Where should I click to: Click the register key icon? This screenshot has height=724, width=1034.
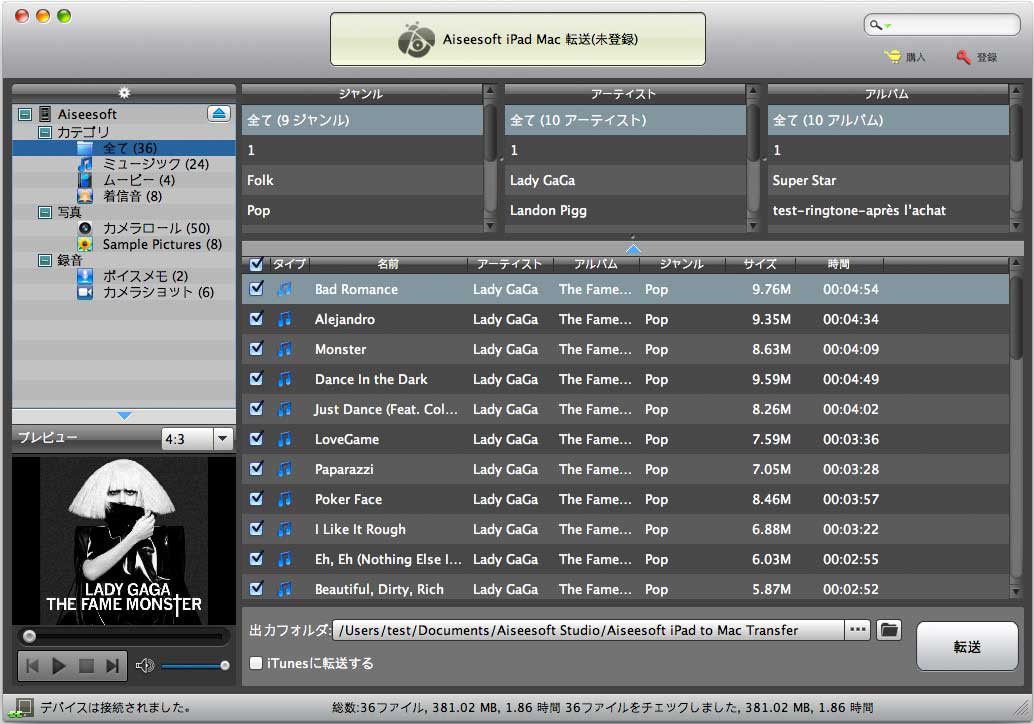coord(964,57)
